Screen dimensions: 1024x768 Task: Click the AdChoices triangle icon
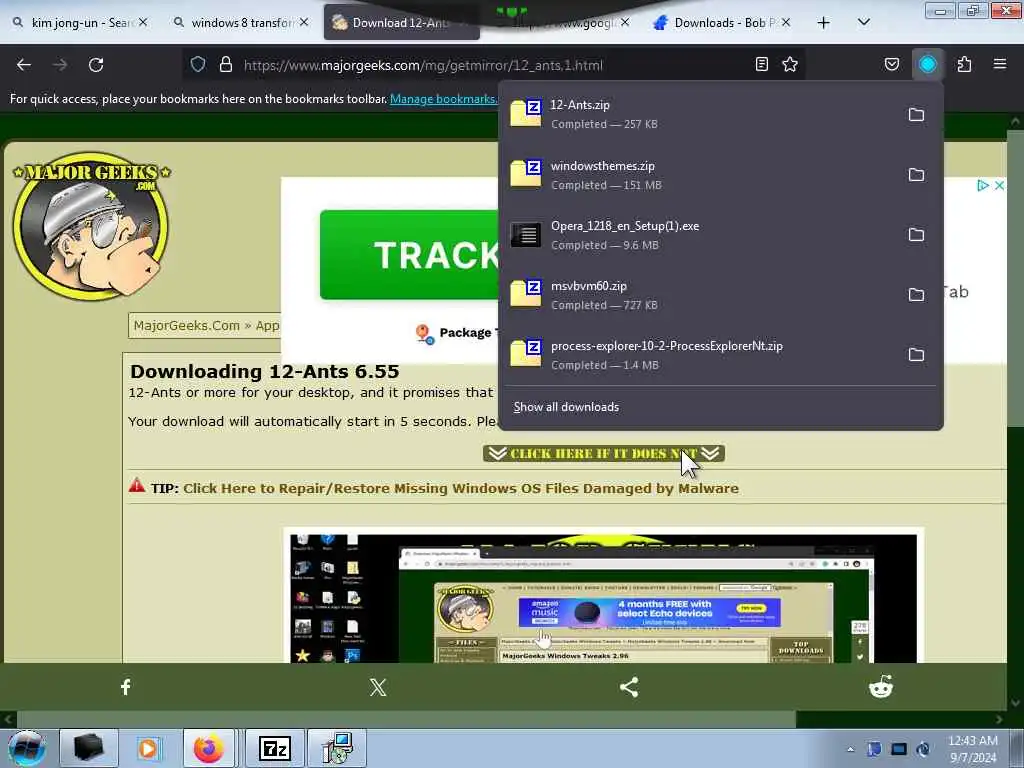coord(982,185)
